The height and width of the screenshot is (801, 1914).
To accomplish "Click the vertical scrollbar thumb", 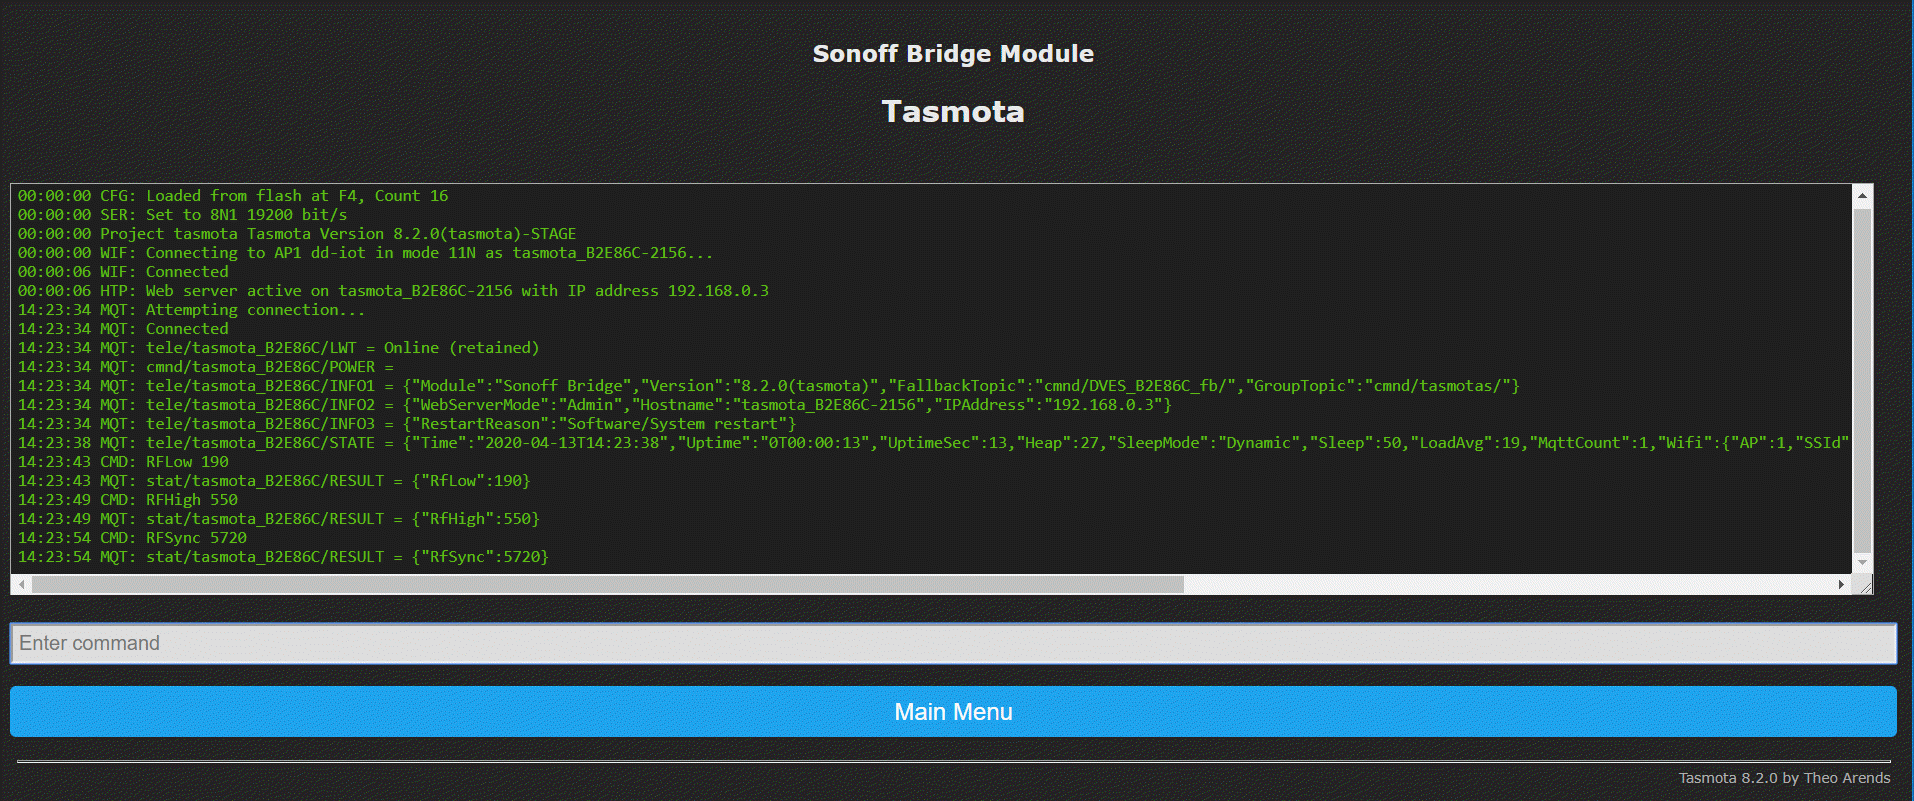I will click(x=1862, y=380).
